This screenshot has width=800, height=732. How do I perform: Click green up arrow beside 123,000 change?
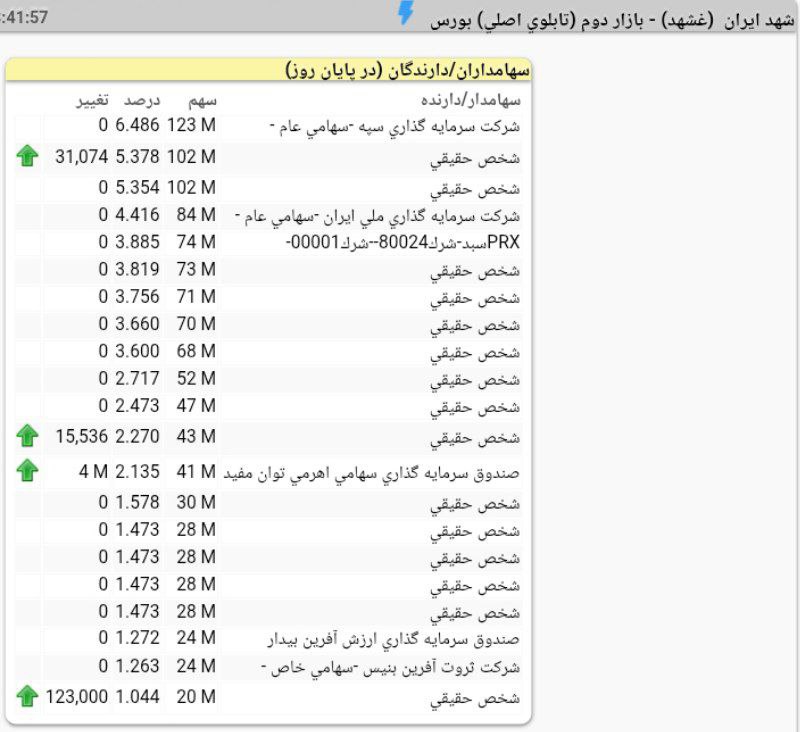[27, 696]
